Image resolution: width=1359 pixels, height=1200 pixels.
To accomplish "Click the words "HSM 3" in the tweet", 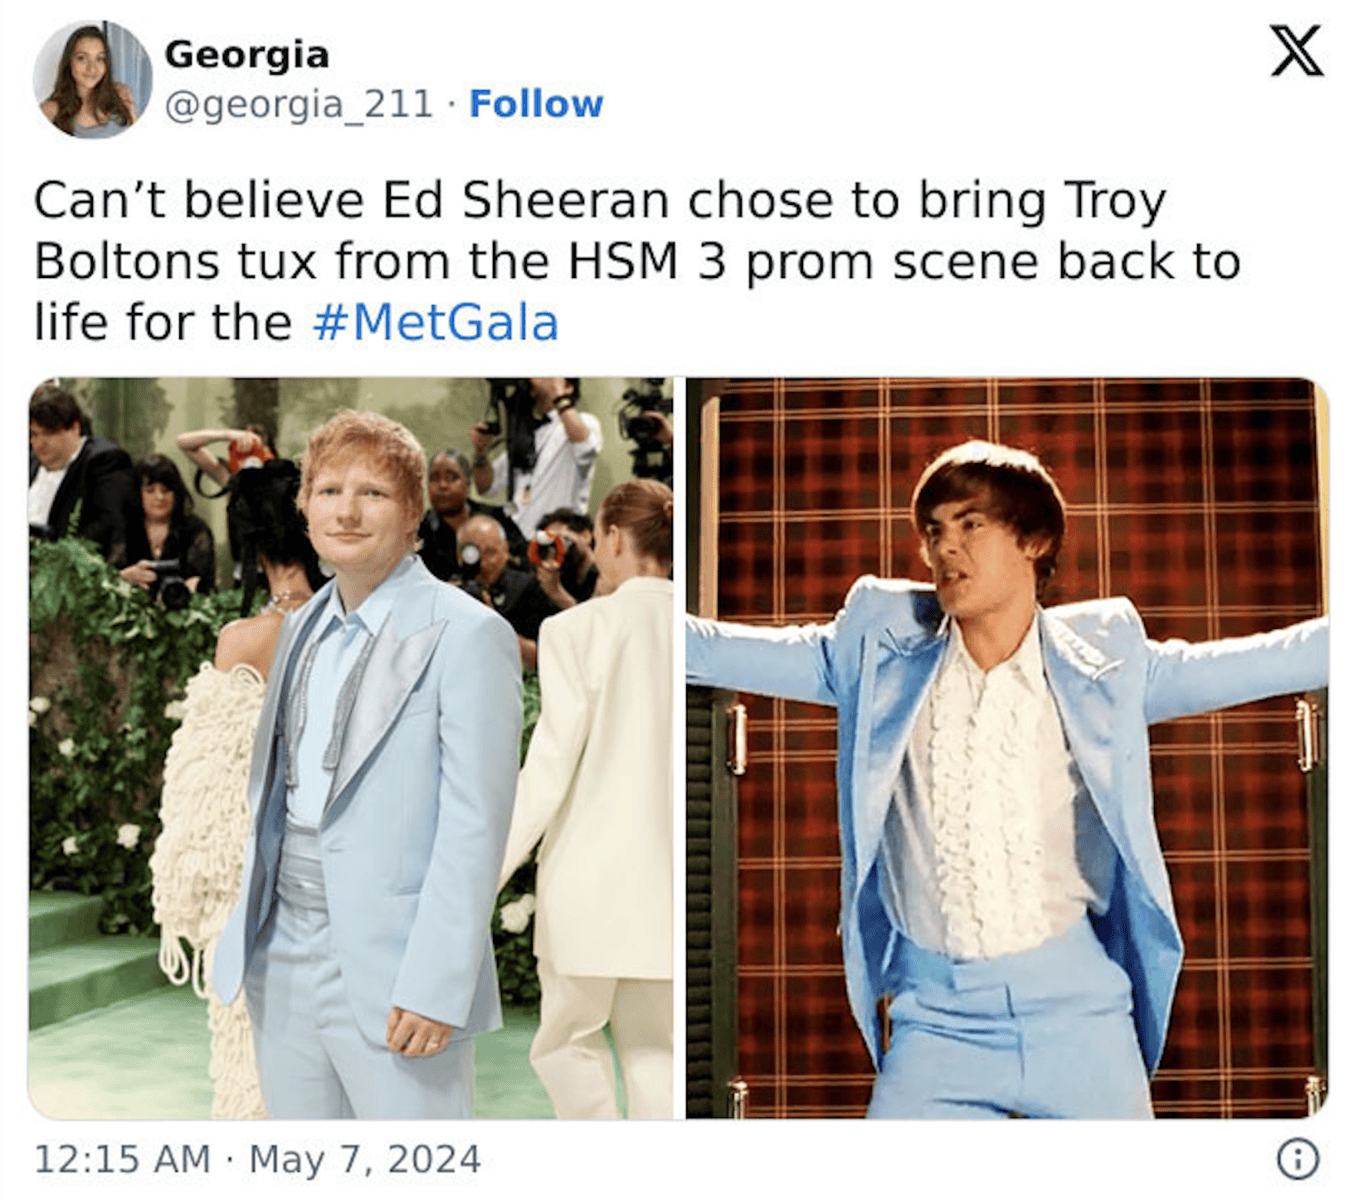I will pyautogui.click(x=648, y=262).
